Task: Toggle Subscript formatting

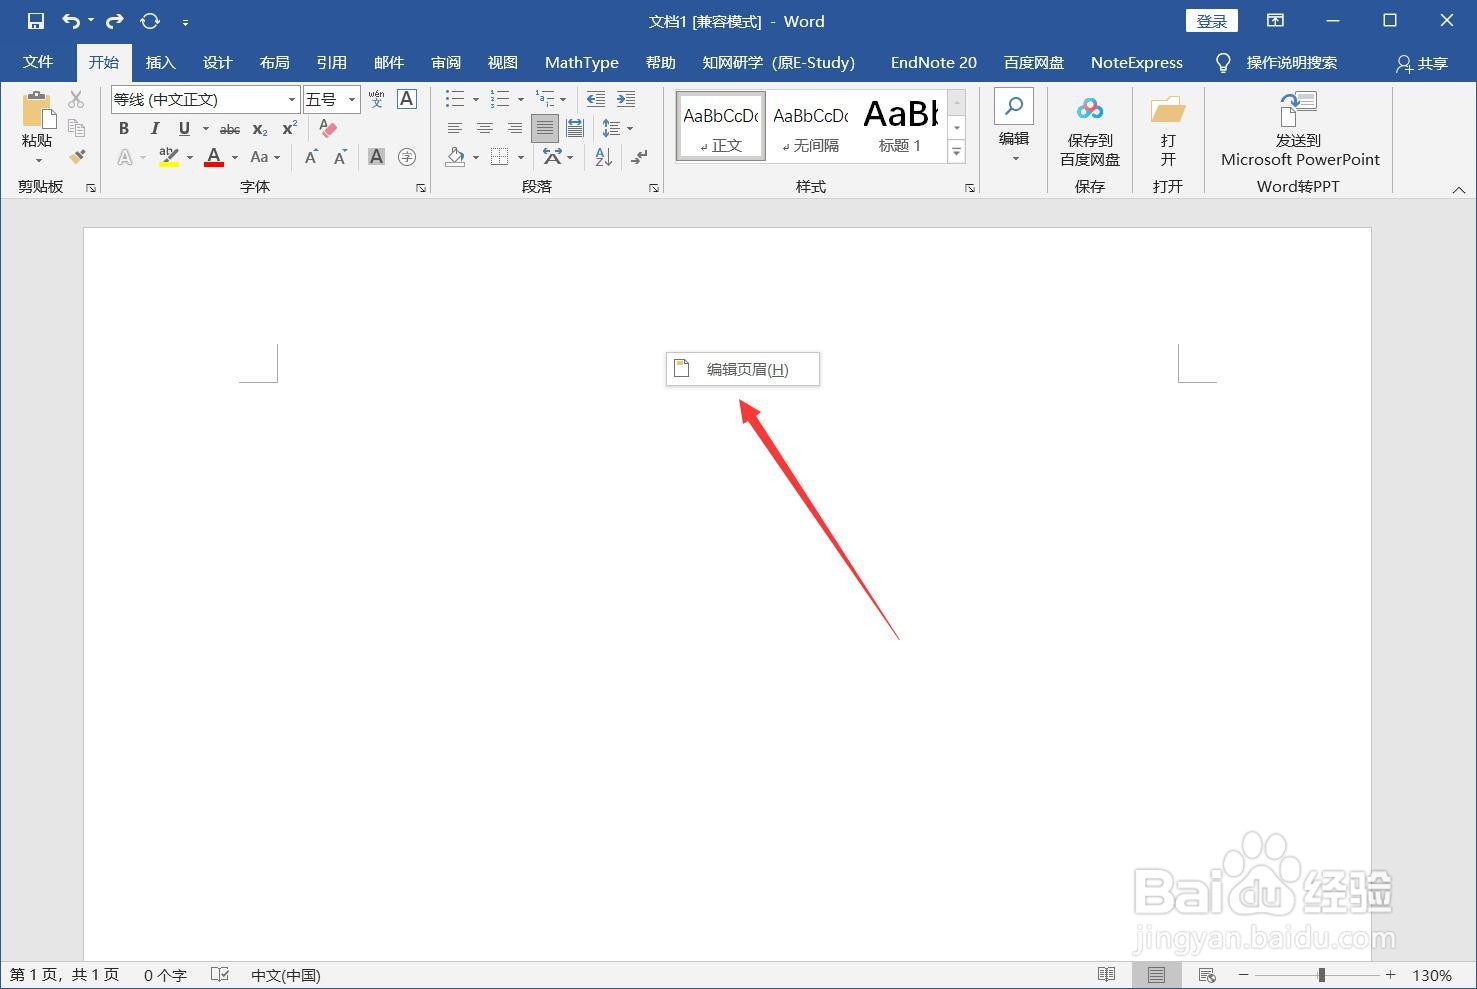Action: coord(260,128)
